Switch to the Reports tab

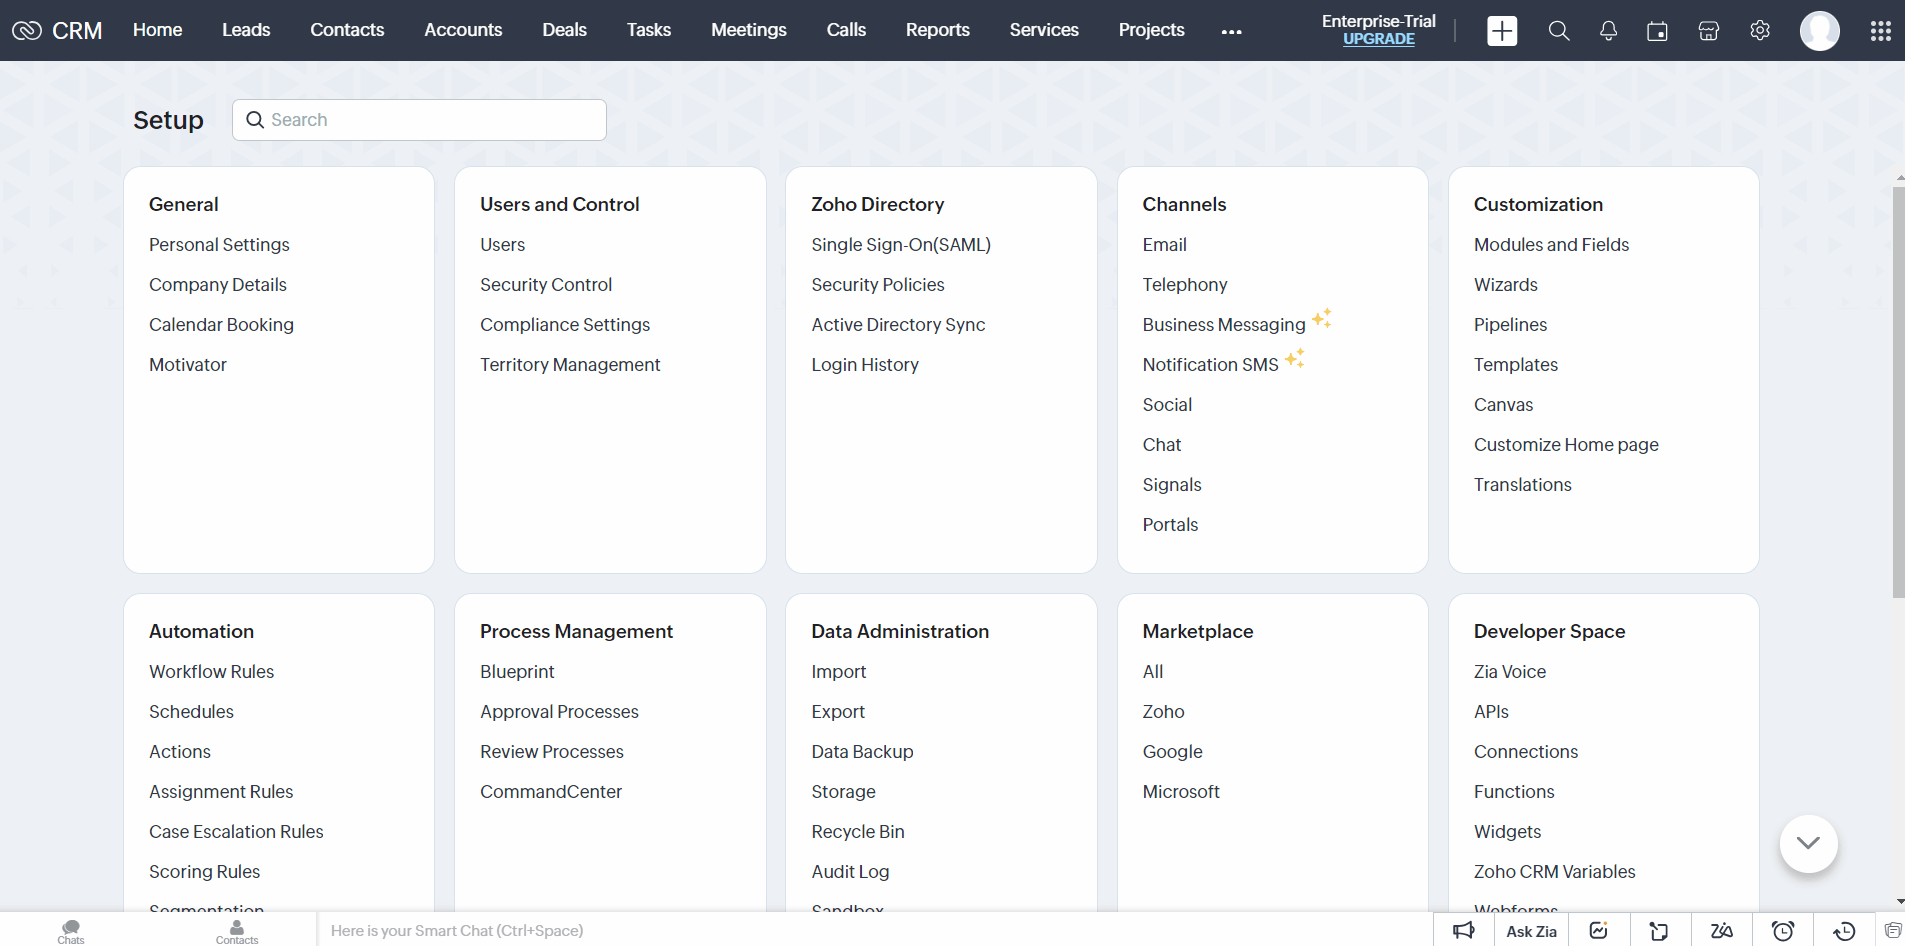[x=937, y=30]
